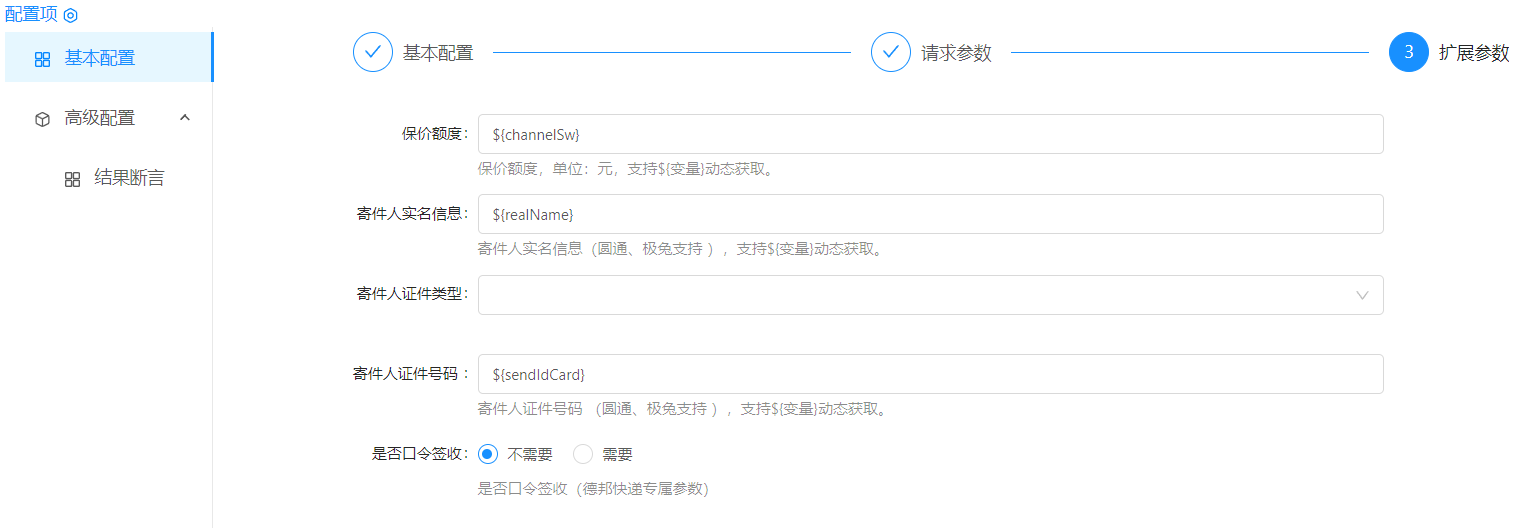
Task: Click the step 3 circle for 扩展参数
Action: (x=1409, y=53)
